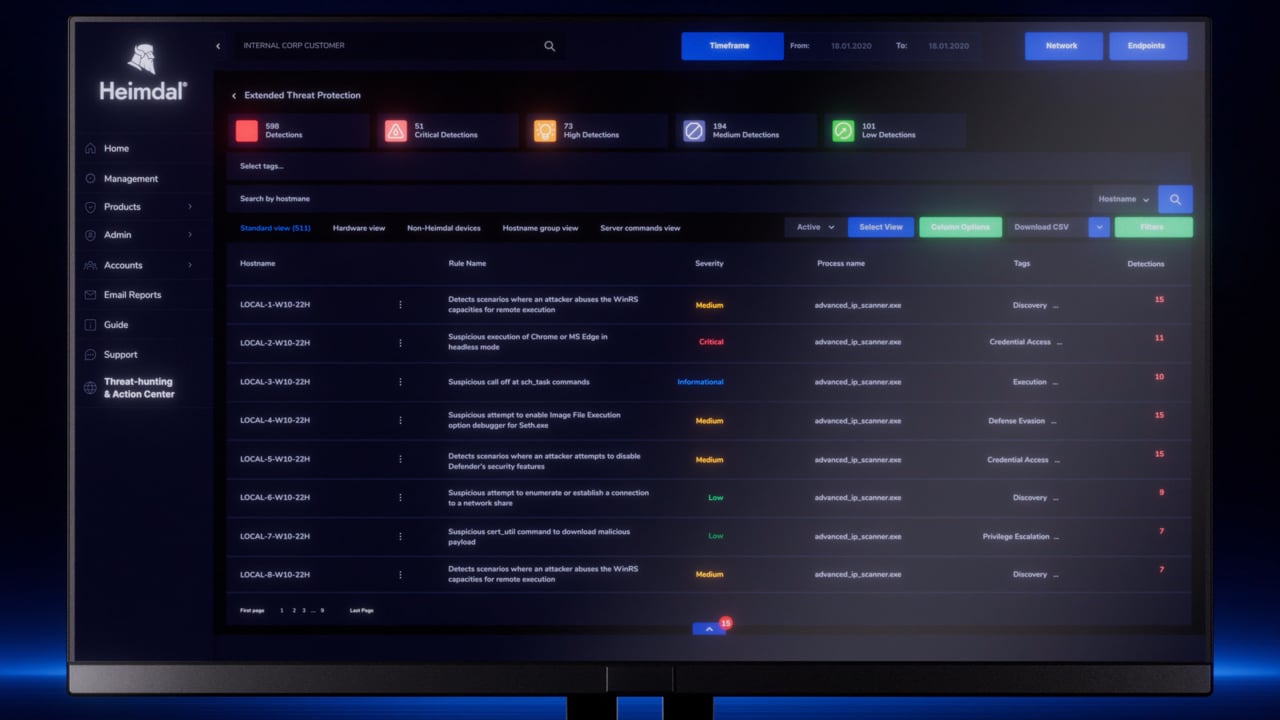Open the Hostname search-type dropdown
Screen dimensions: 1280x720
[x=1124, y=199]
